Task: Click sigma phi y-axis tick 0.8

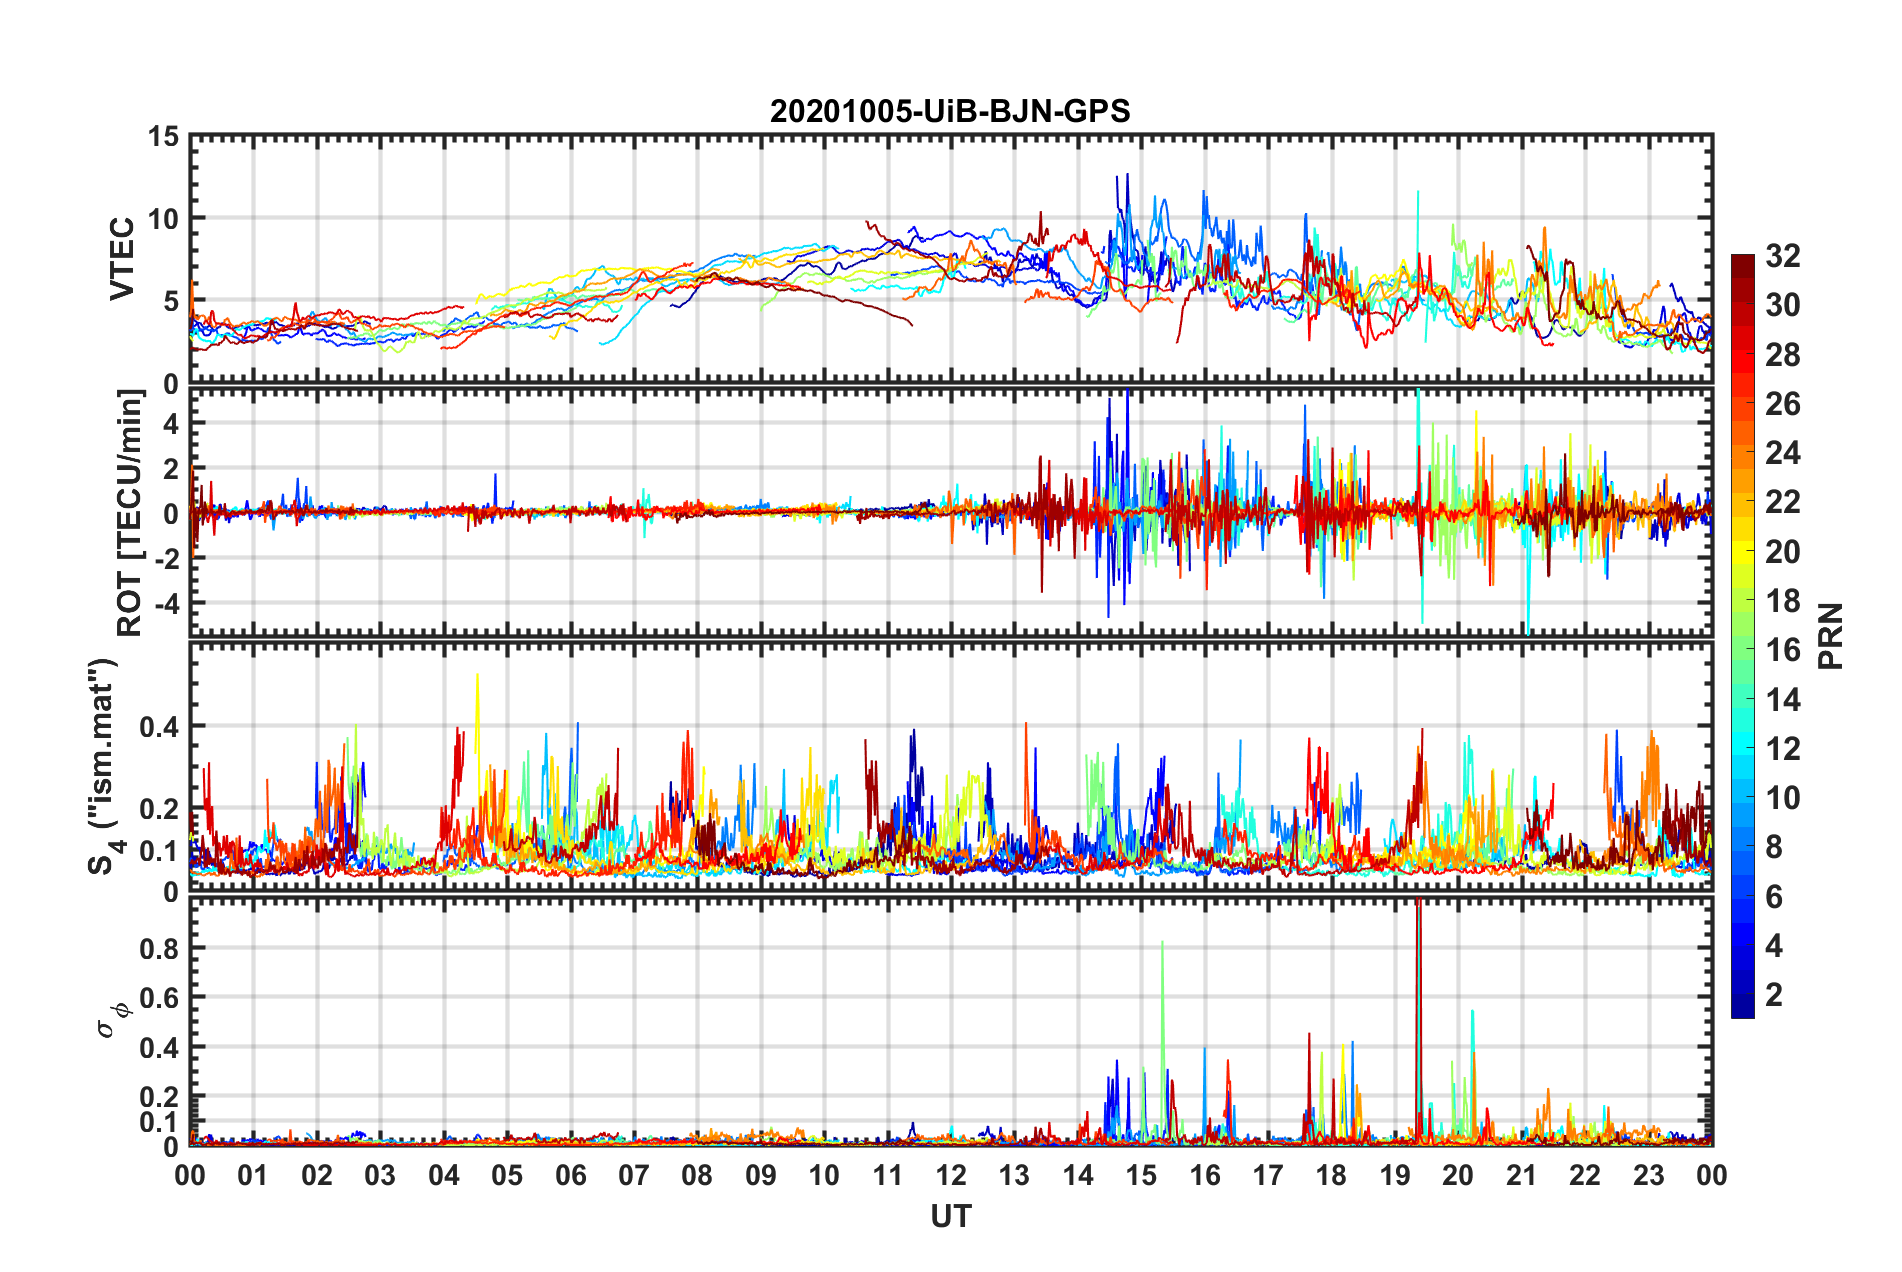Action: point(160,948)
